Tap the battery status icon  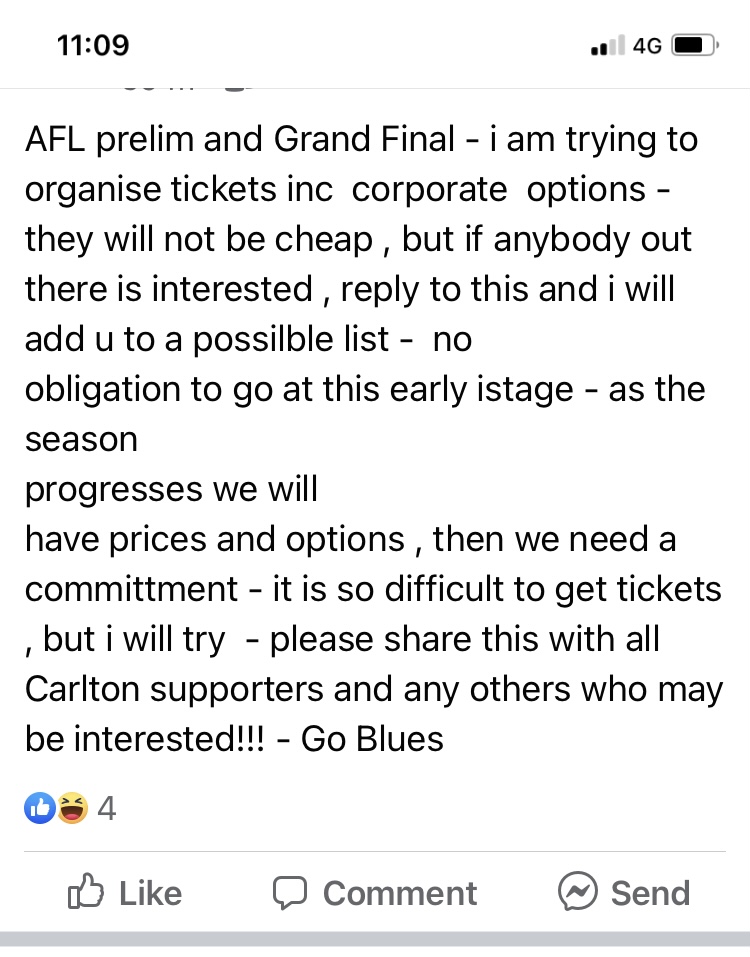[x=694, y=46]
